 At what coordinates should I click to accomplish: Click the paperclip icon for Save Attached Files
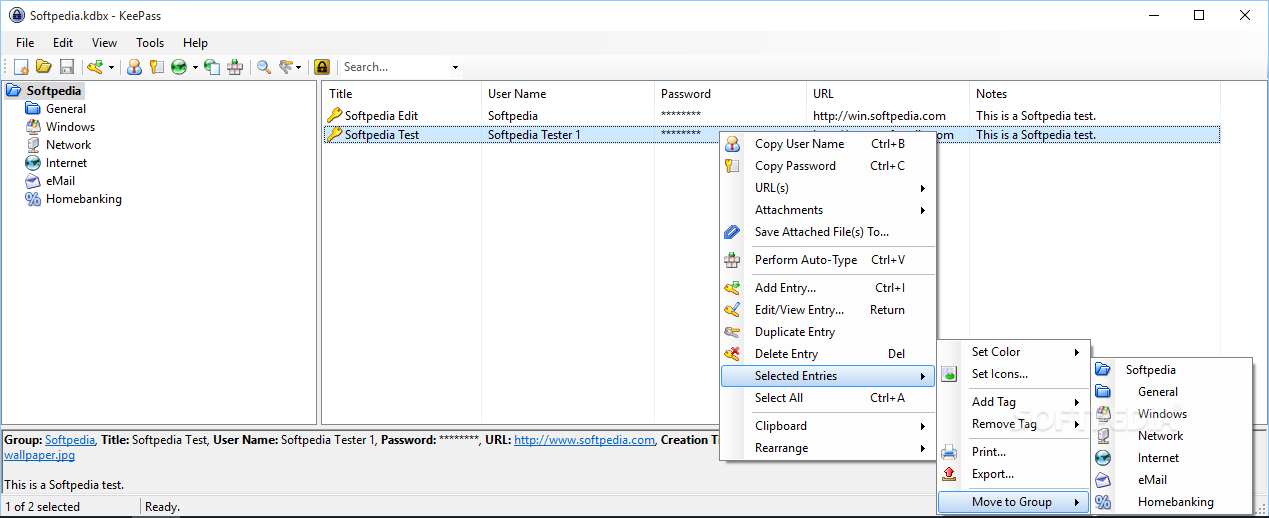tap(732, 232)
